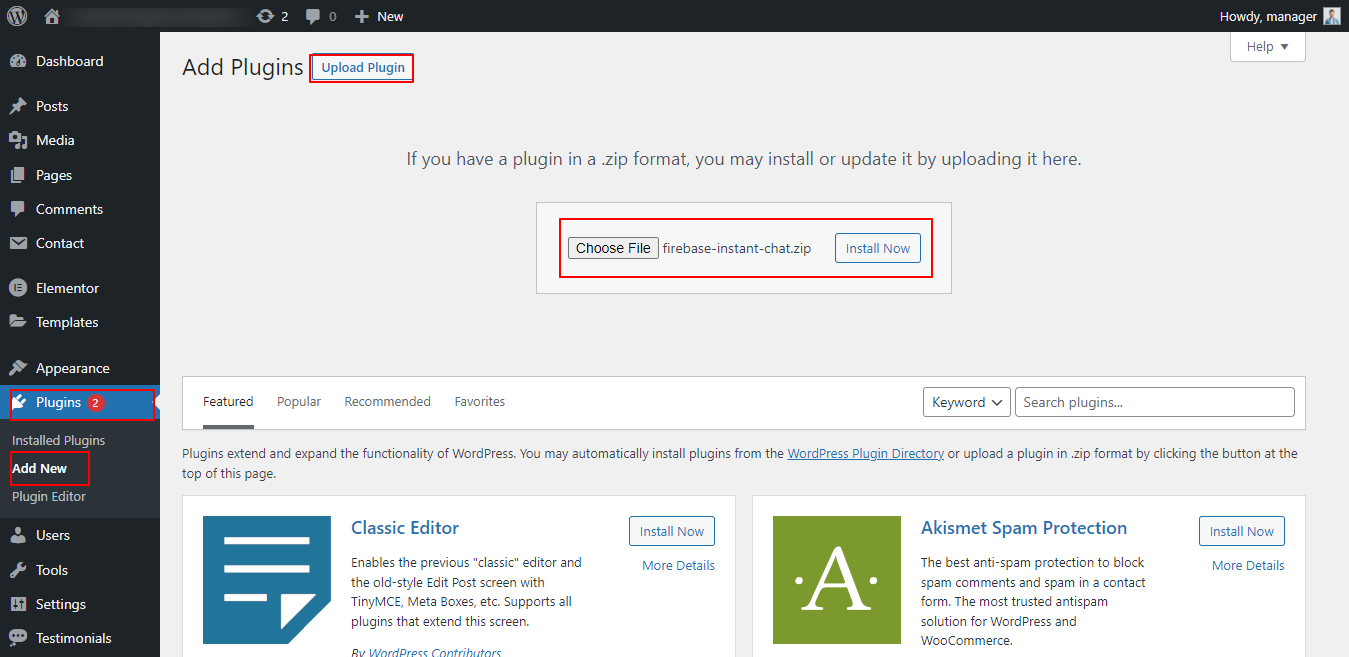The image size is (1349, 657).
Task: Click the Settings sliders icon
Action: coord(18,604)
